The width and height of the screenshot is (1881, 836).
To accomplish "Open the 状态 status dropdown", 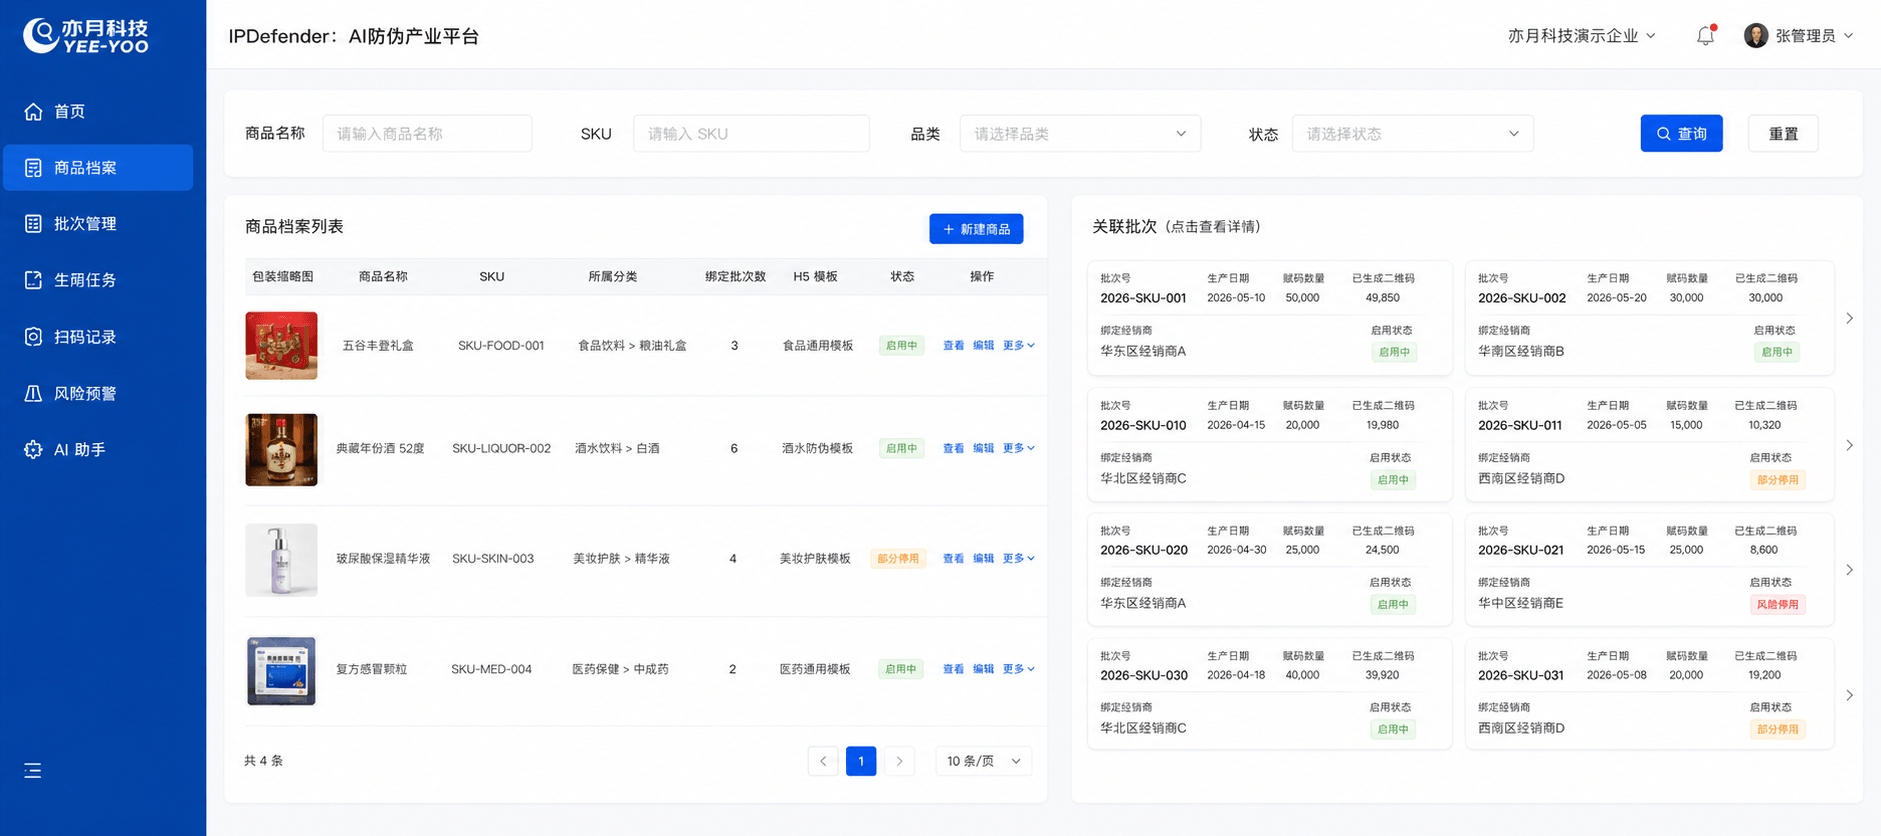I will pos(1412,134).
